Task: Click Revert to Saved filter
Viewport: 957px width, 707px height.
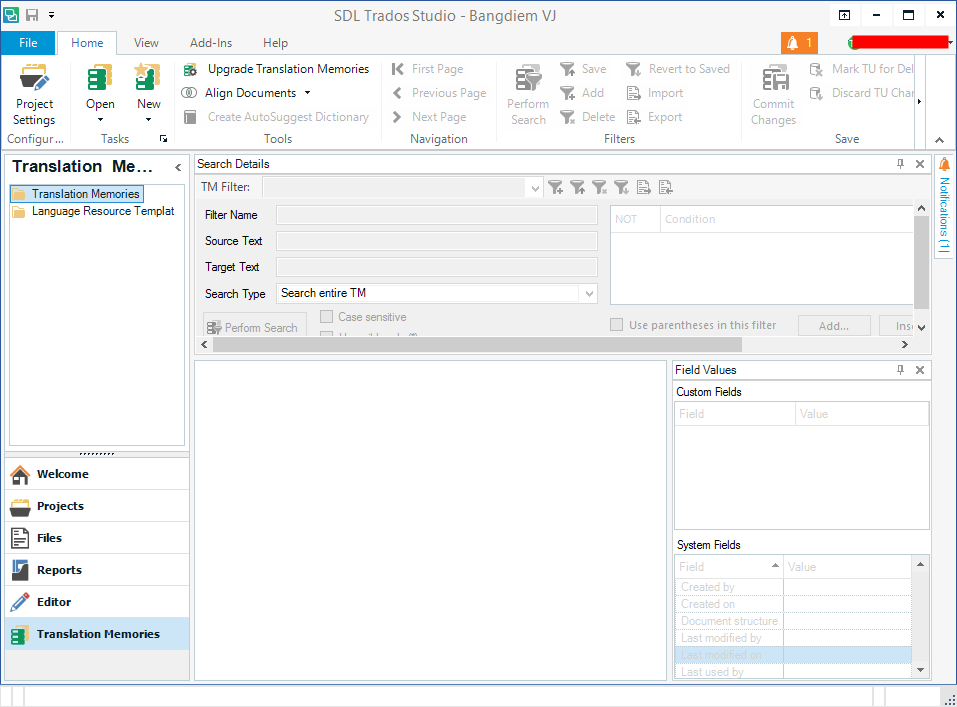Action: pyautogui.click(x=678, y=69)
